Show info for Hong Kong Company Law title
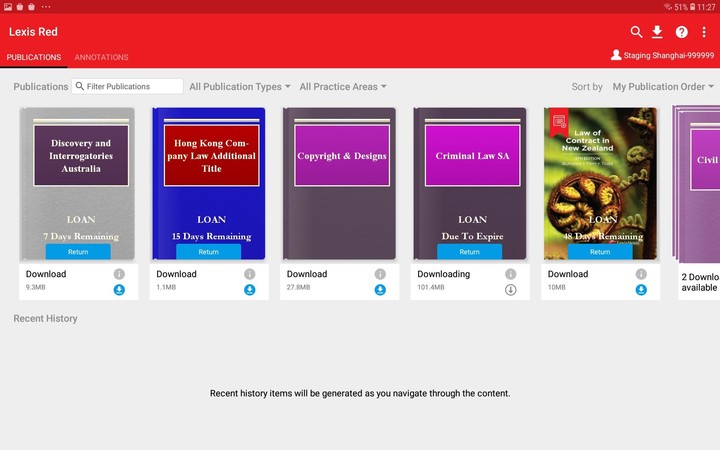 point(249,274)
